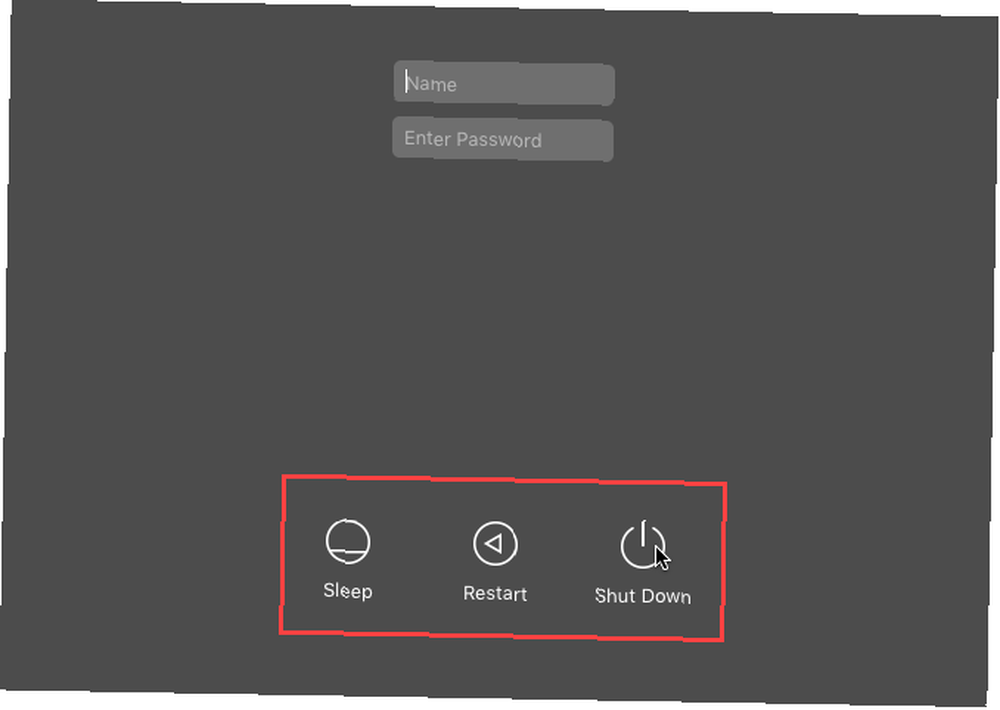This screenshot has height=710, width=1000.
Task: Focus the Name input field
Action: (x=504, y=84)
